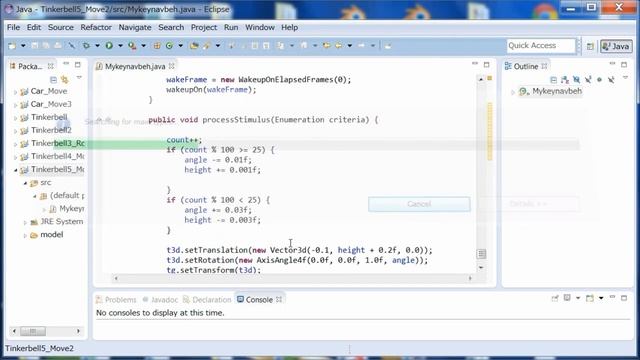Switch to the Declaration tab
Image resolution: width=640 pixels, height=360 pixels.
click(x=207, y=300)
